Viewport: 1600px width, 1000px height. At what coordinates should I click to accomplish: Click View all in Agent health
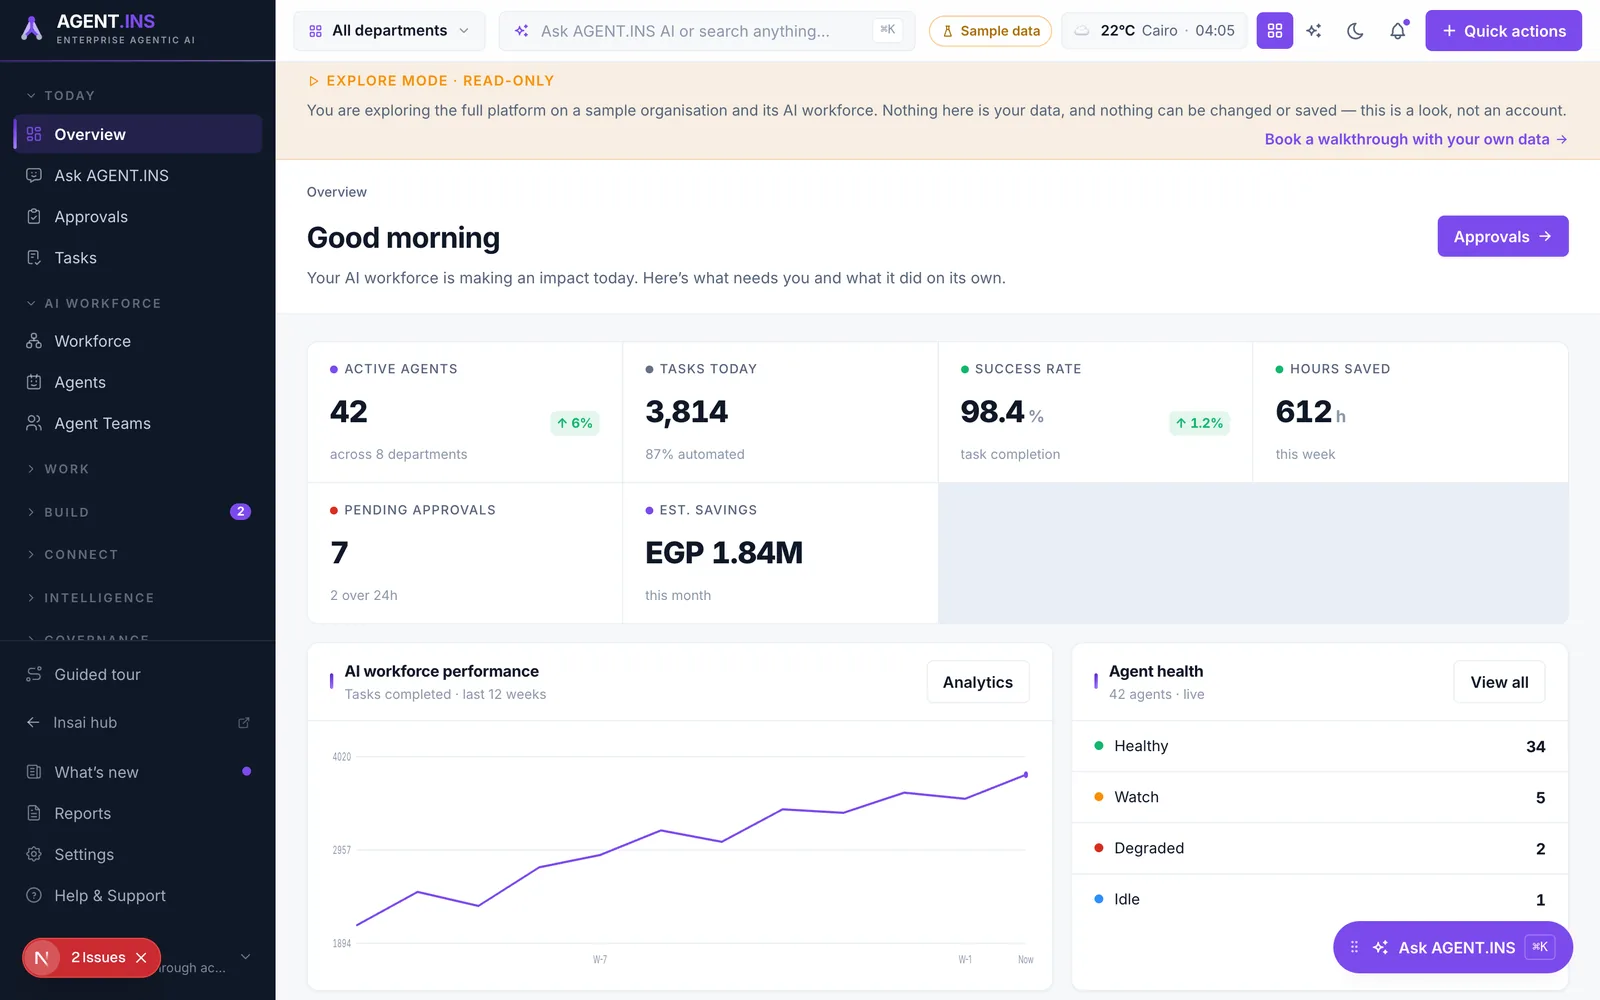(1499, 682)
